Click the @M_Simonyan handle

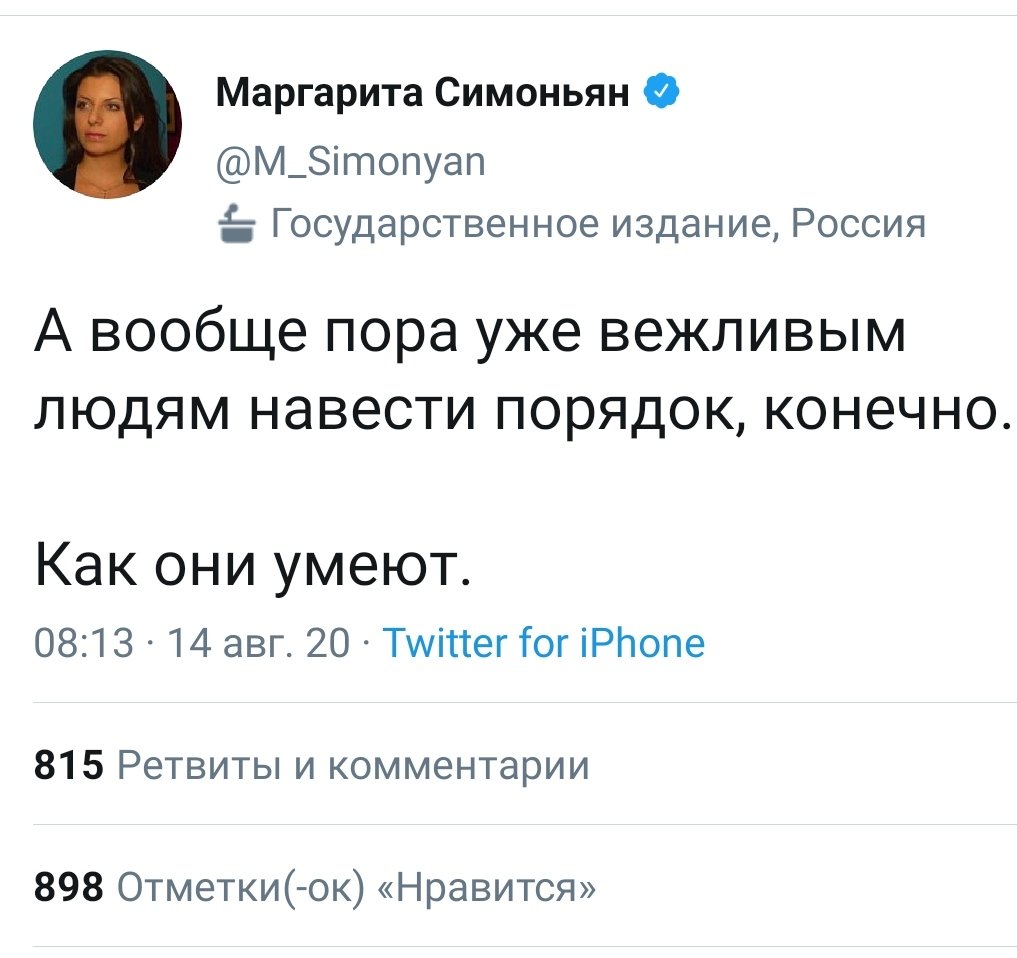[x=350, y=158]
